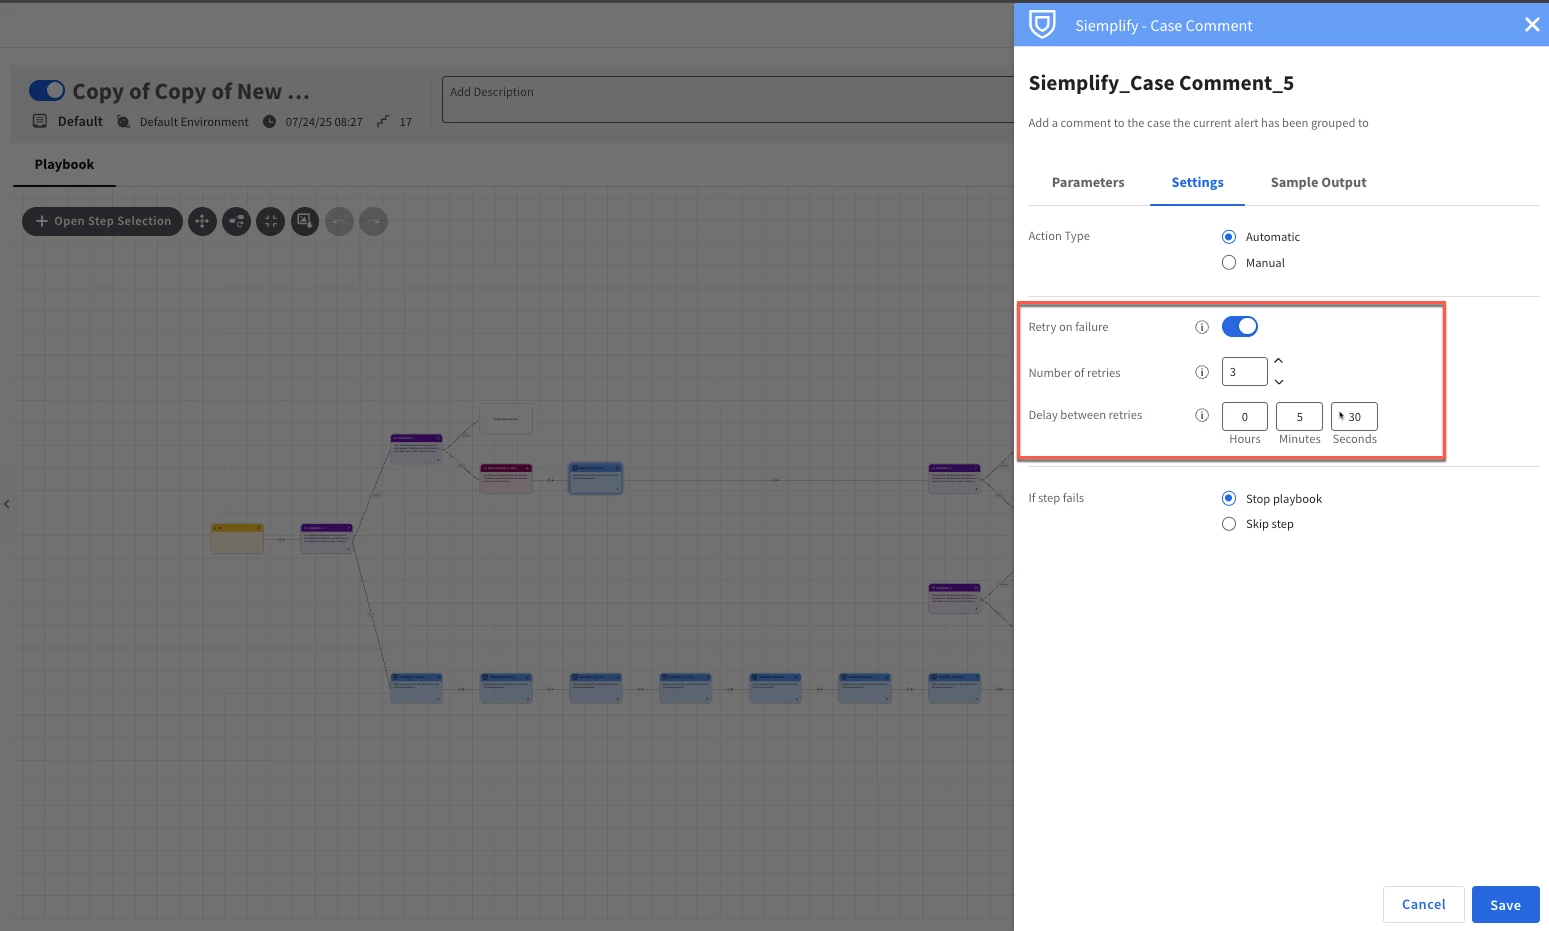1549x931 pixels.
Task: Click the Open Step Selection button
Action: click(102, 221)
